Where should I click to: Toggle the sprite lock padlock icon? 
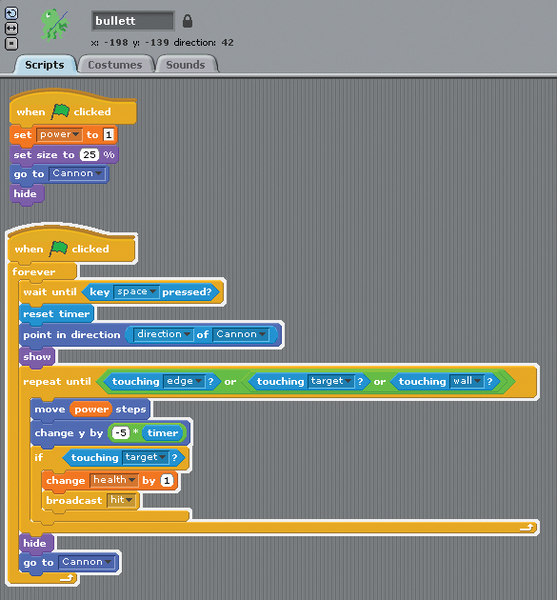tap(187, 21)
